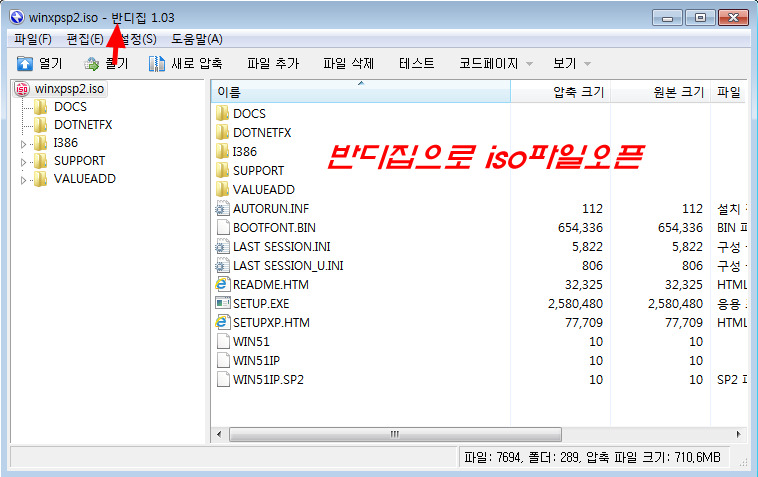Select AUTORUN.INF file in the list
Viewport: 758px width, 477px height.
coord(268,208)
